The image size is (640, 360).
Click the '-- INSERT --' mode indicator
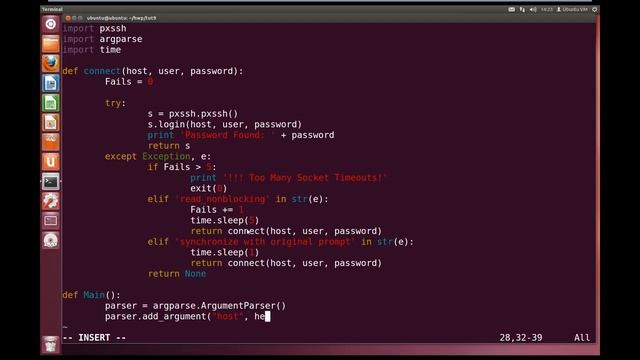tap(94, 338)
